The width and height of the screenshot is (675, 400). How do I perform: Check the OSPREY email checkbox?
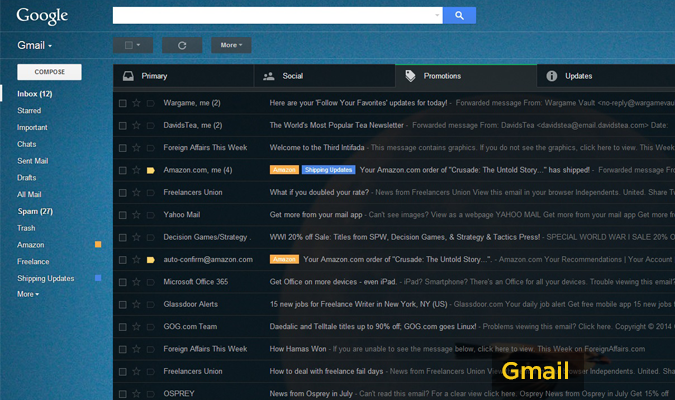tap(123, 394)
